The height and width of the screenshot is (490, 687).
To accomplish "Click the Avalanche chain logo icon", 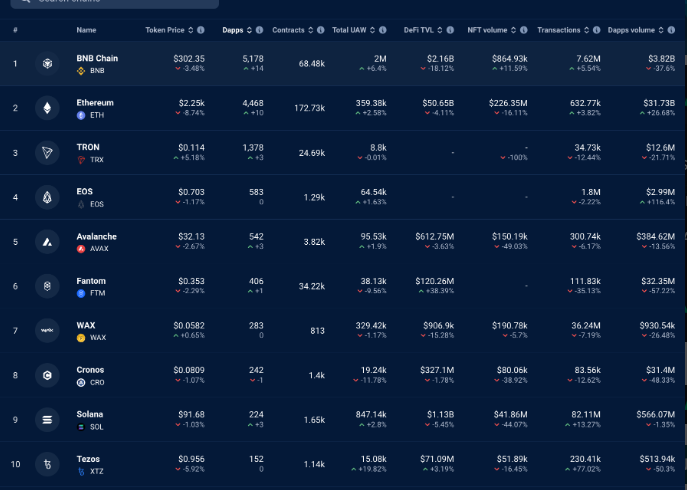I will click(x=47, y=242).
